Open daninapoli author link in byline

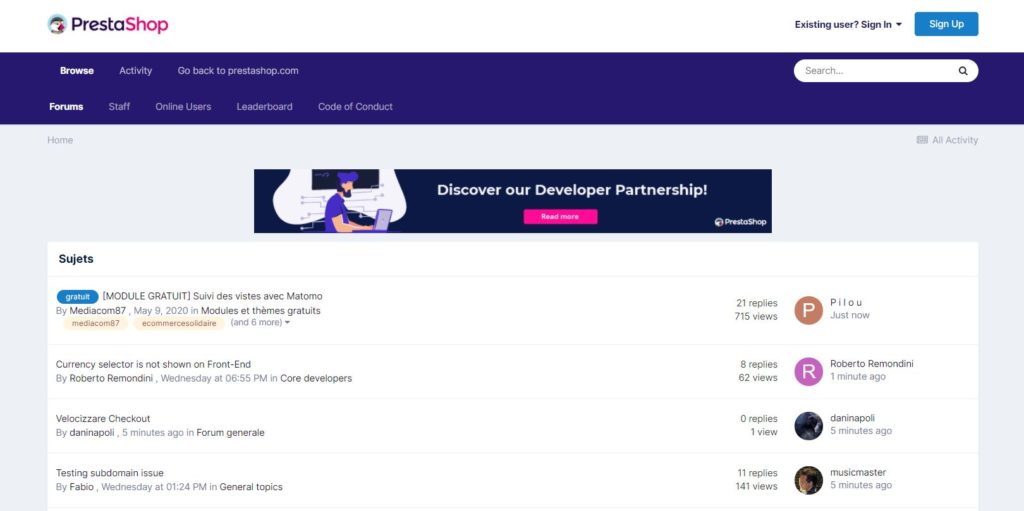click(92, 432)
